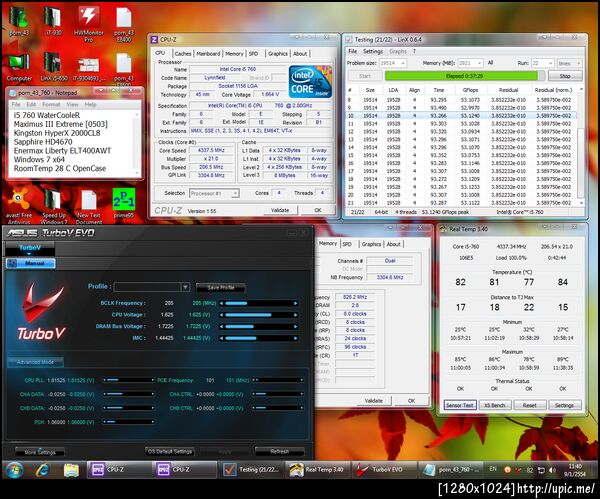This screenshot has height=499, width=600.
Task: Open Settings menu in LinX
Action: pos(372,51)
